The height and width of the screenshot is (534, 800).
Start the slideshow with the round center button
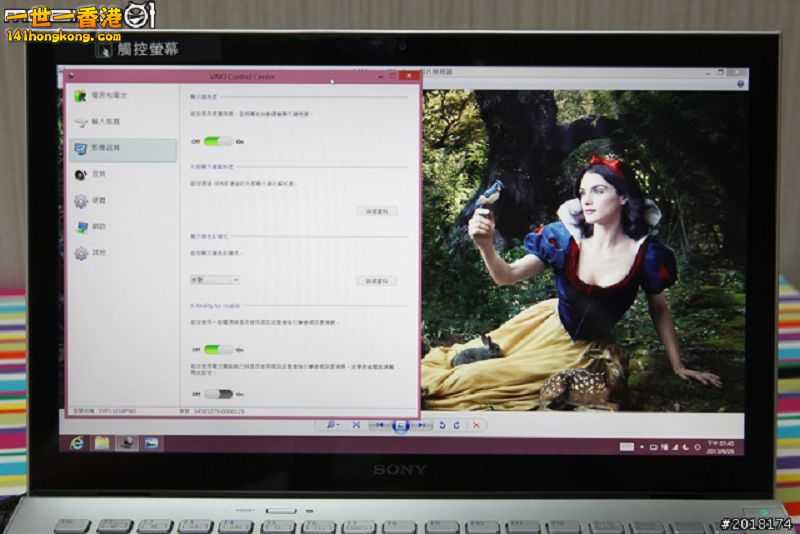(x=401, y=425)
